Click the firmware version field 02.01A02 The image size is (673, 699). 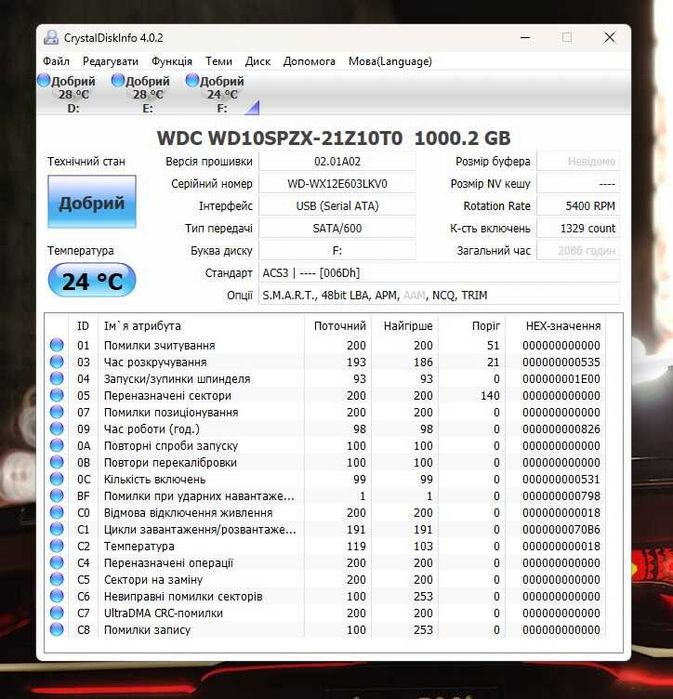[x=337, y=161]
